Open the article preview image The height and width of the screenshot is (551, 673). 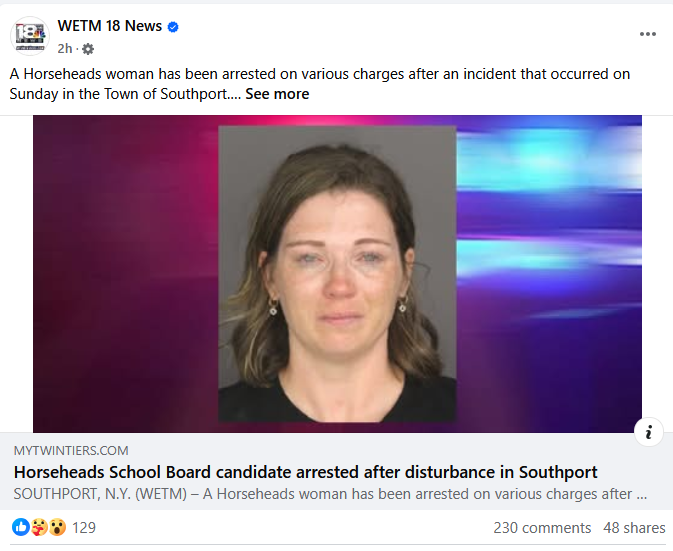pyautogui.click(x=337, y=274)
